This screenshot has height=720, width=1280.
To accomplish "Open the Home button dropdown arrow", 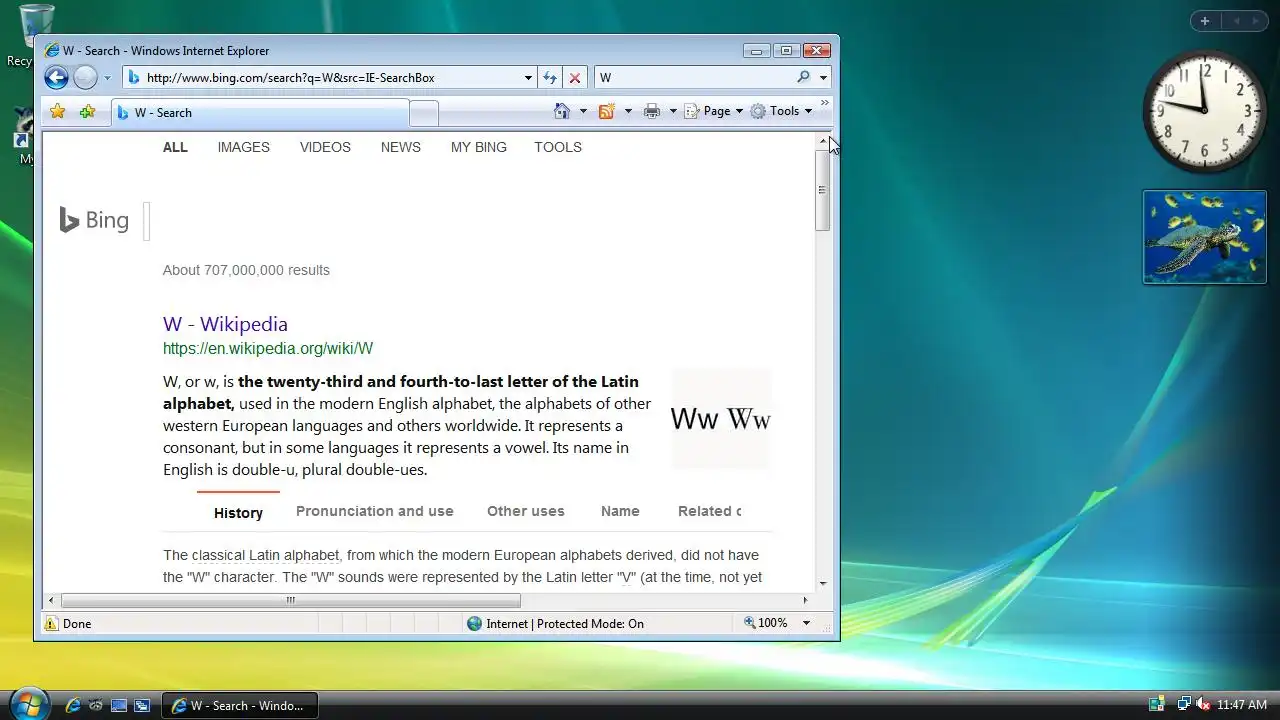I will coord(583,111).
